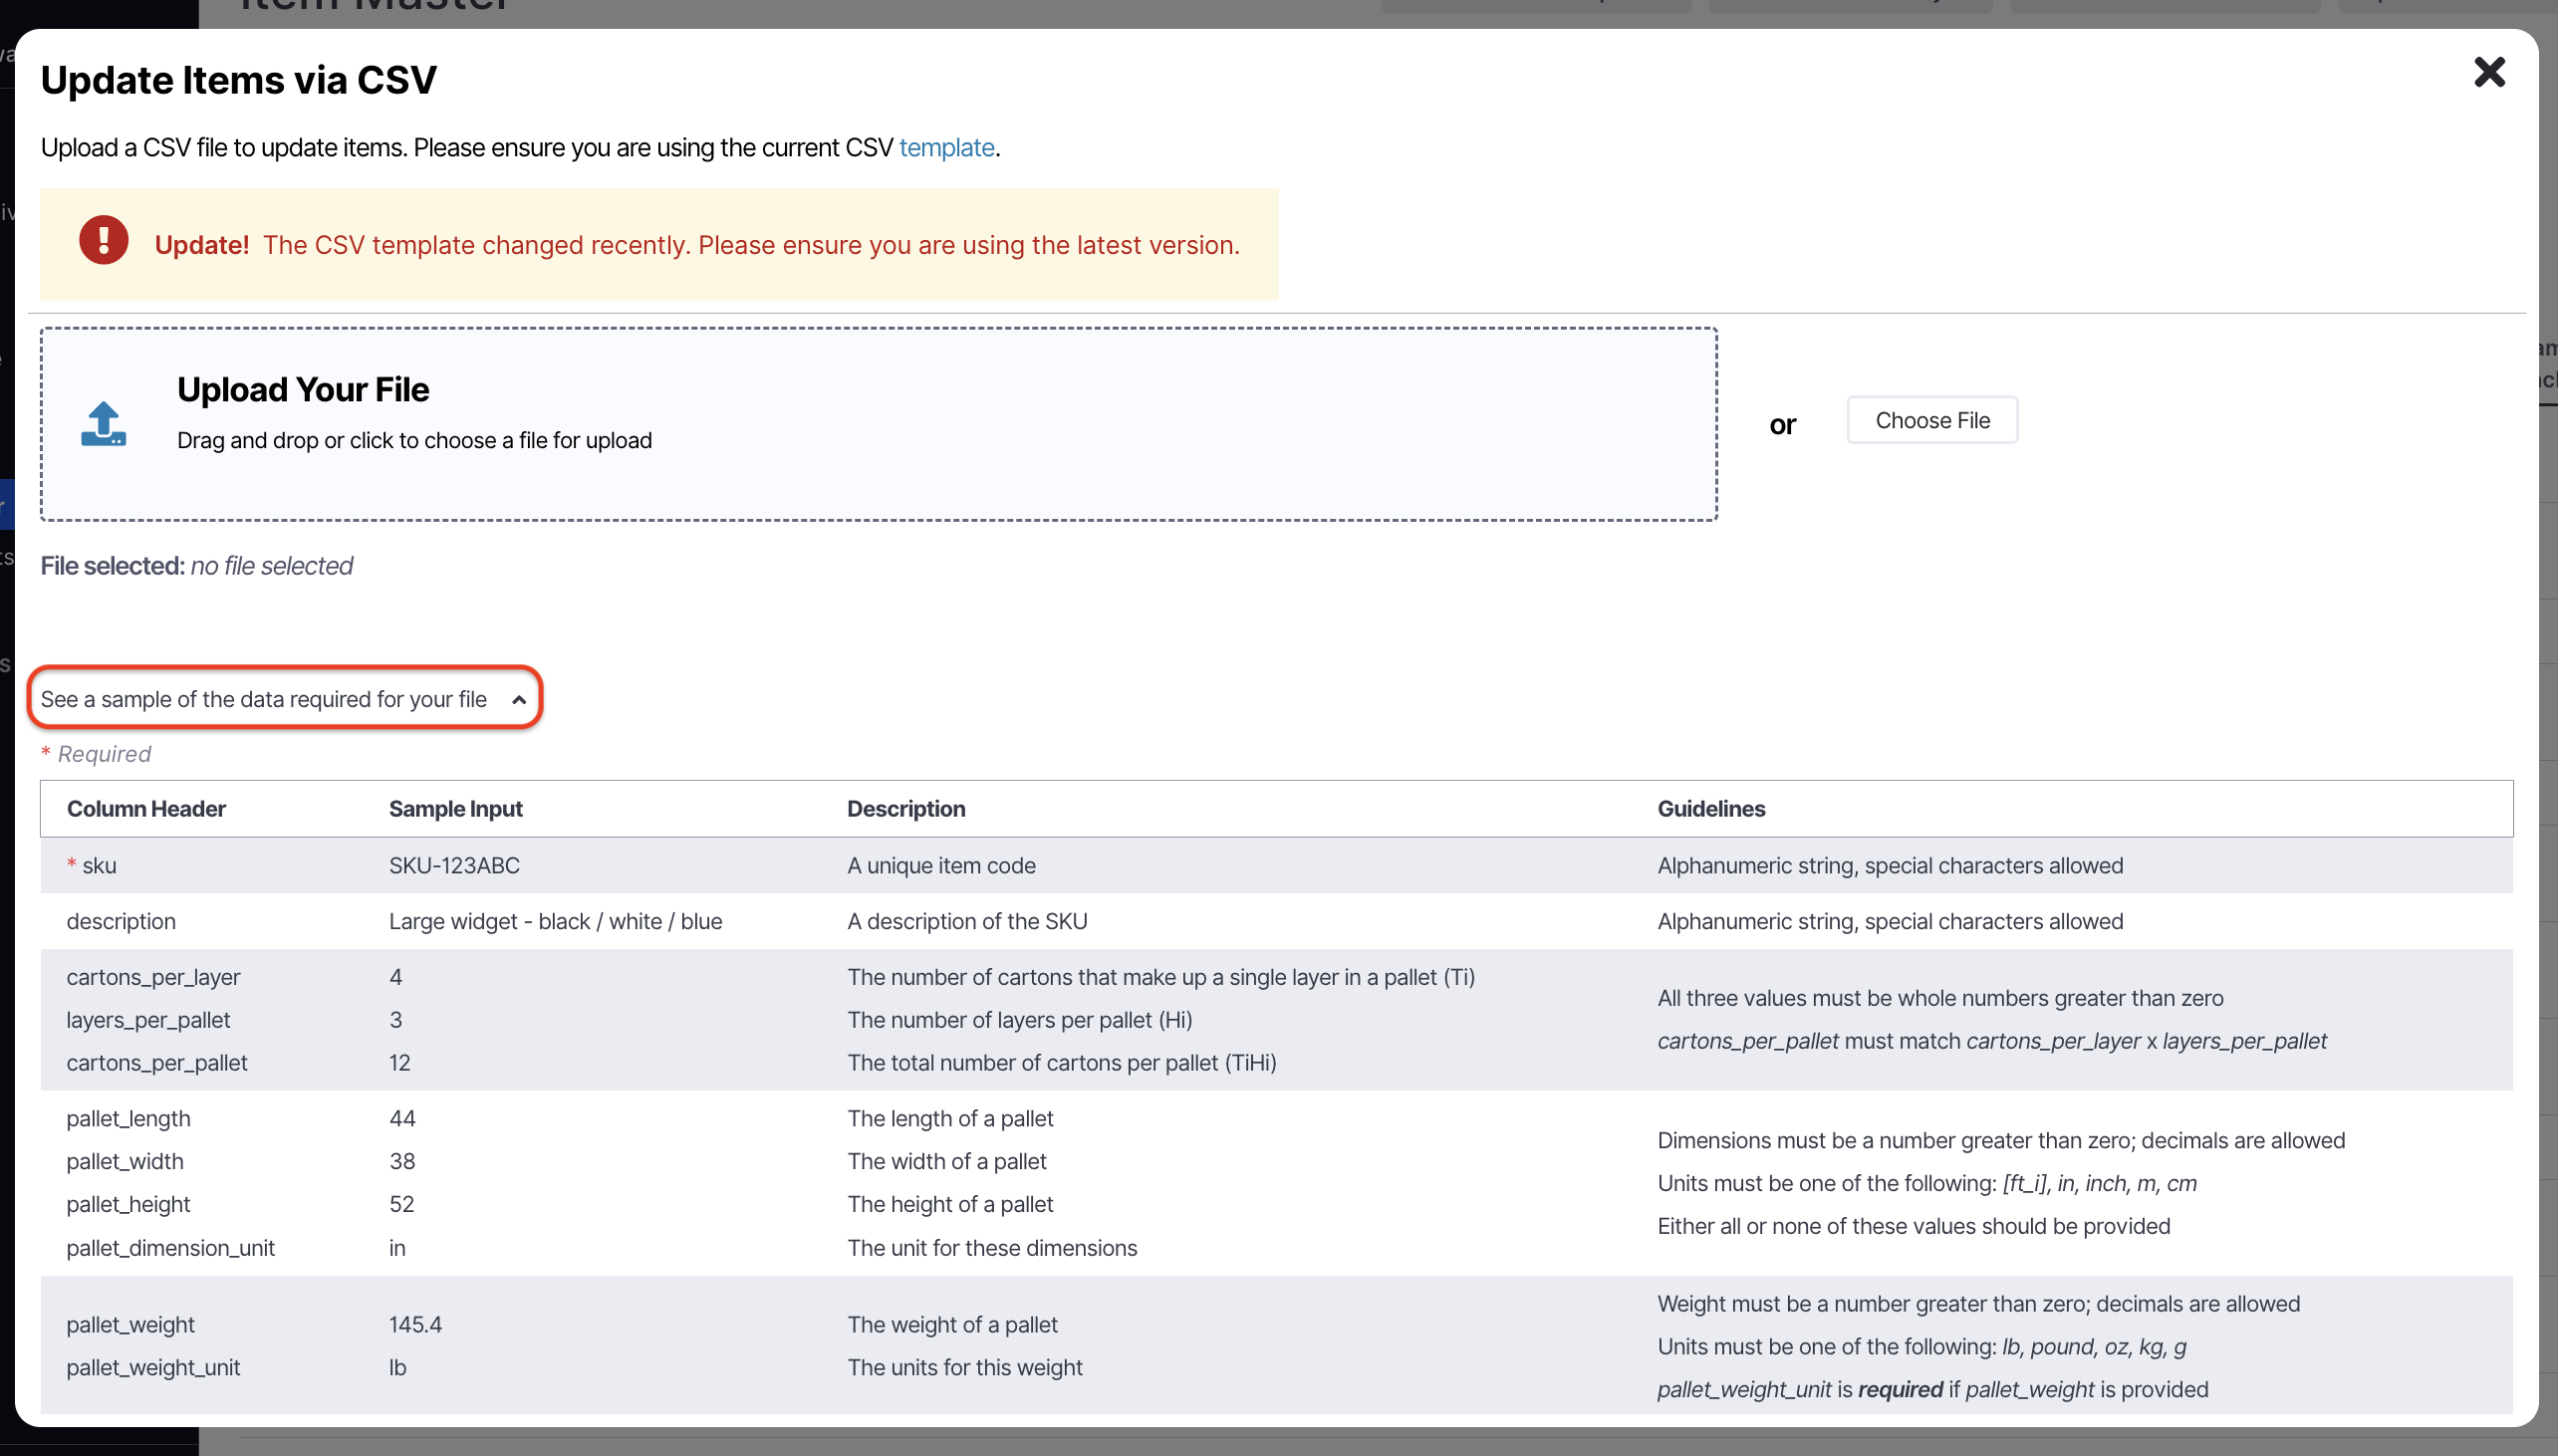2558x1456 pixels.
Task: Select the pallet_width row label
Action: pos(125,1163)
